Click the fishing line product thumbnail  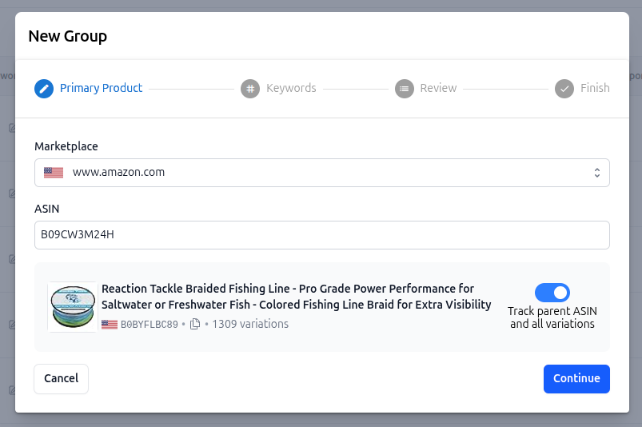[72, 307]
